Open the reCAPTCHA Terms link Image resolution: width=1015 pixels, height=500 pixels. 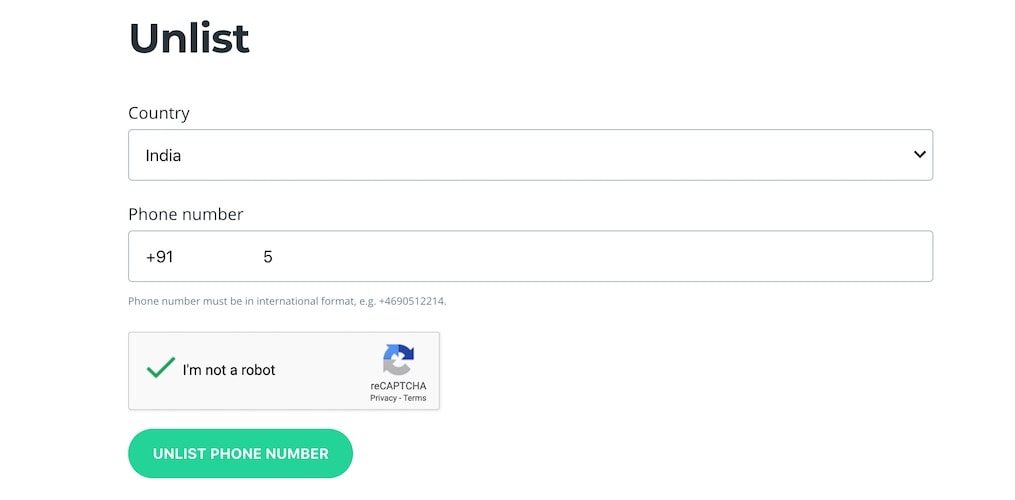pos(415,398)
